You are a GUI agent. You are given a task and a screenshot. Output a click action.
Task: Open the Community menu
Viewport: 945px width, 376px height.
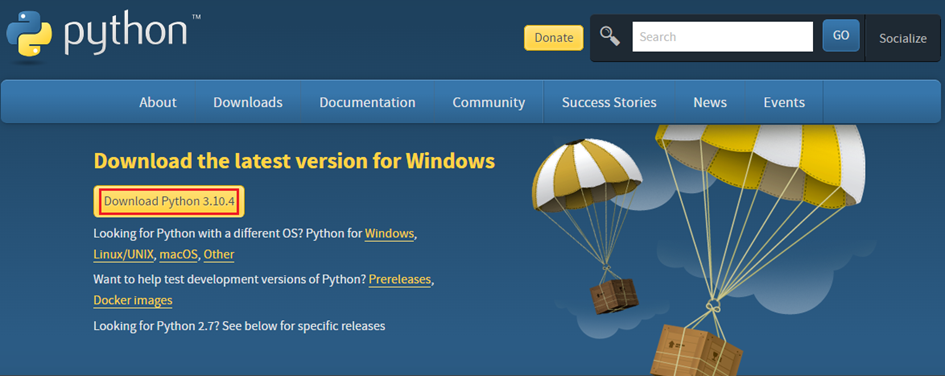coord(489,102)
